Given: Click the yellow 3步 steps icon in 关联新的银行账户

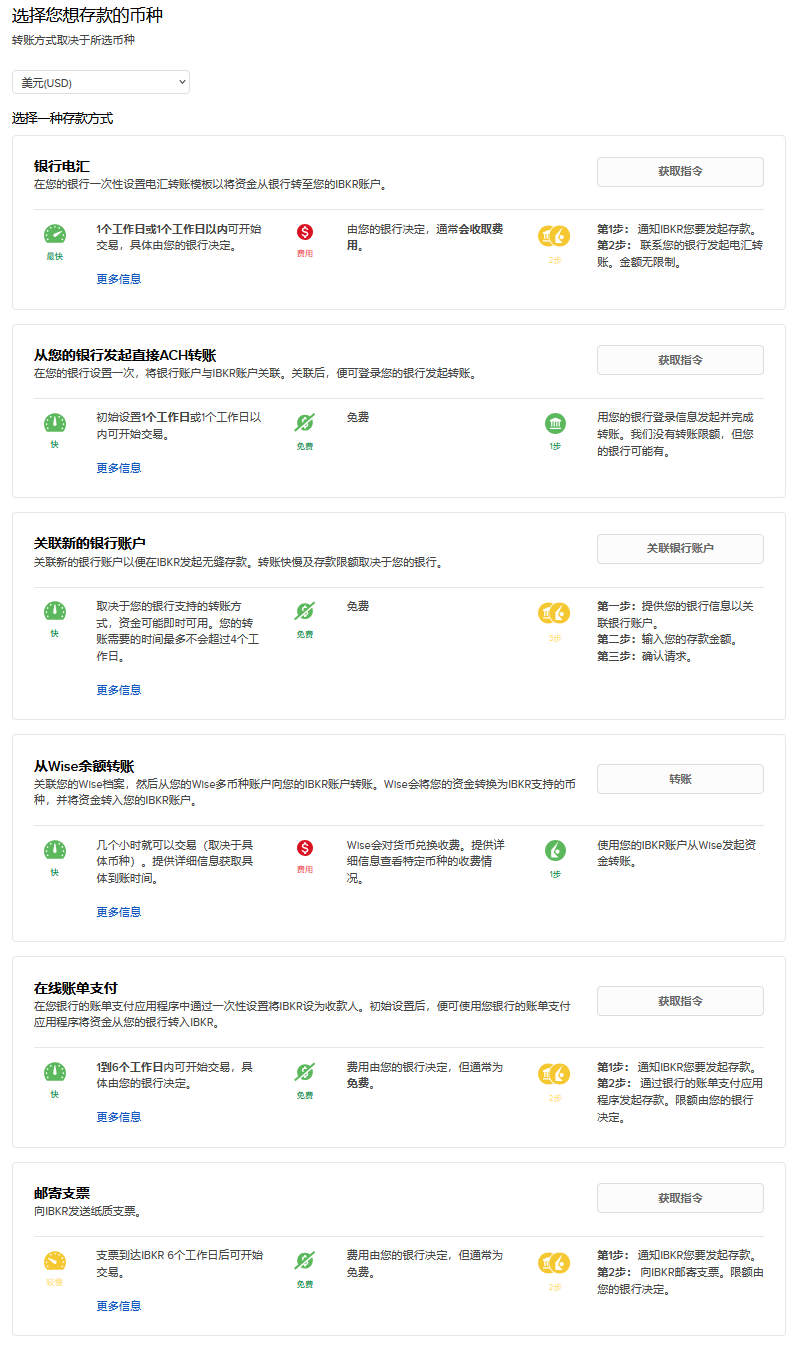Looking at the screenshot, I should tap(554, 612).
